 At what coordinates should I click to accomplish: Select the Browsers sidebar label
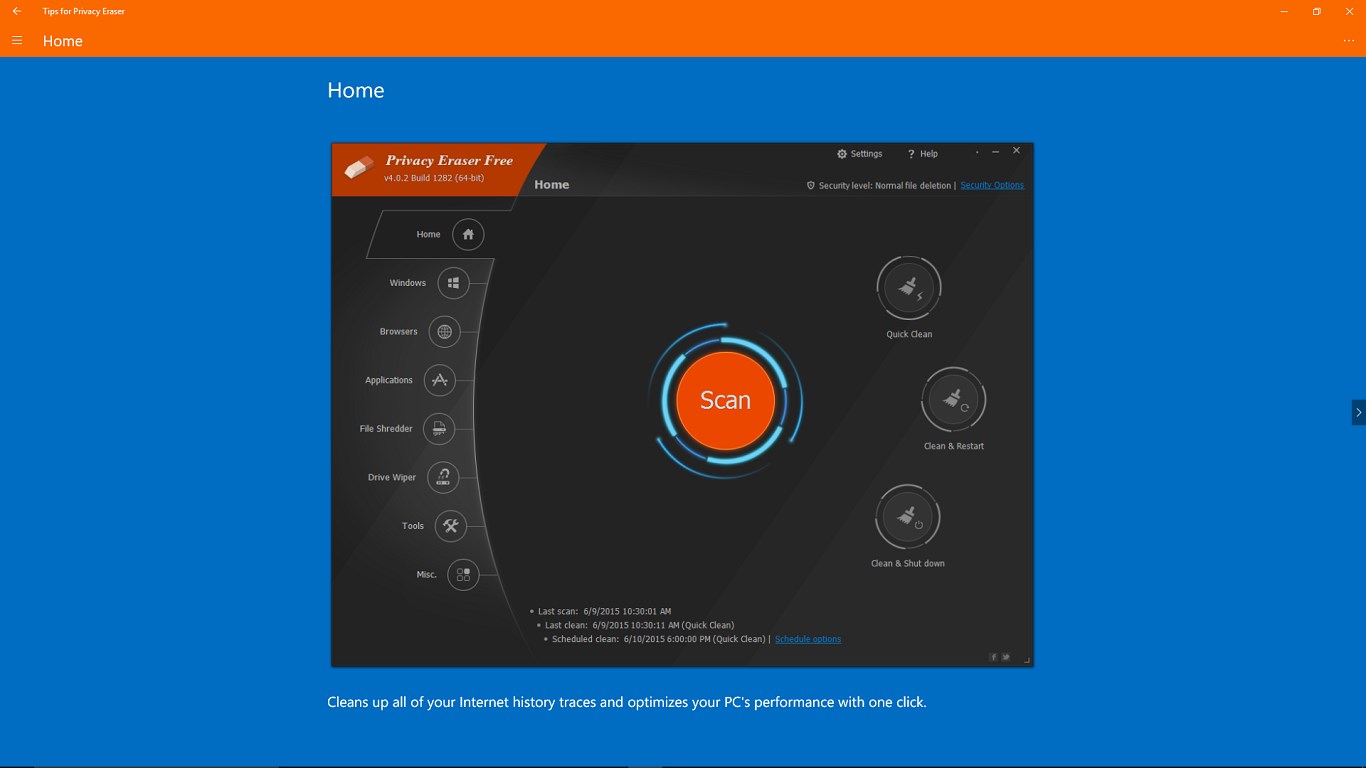tap(398, 331)
